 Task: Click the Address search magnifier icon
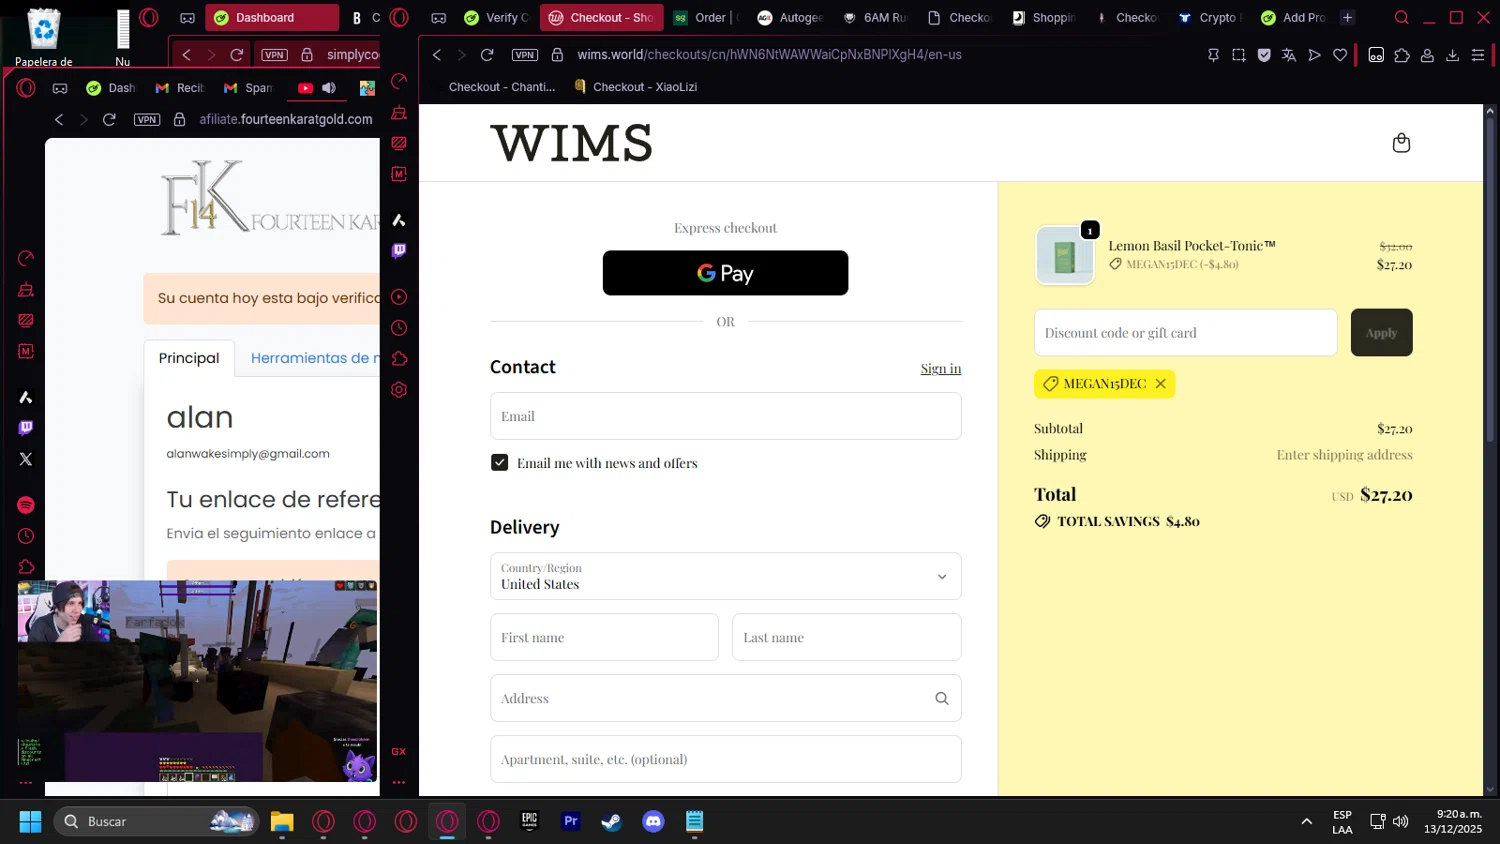pos(941,698)
